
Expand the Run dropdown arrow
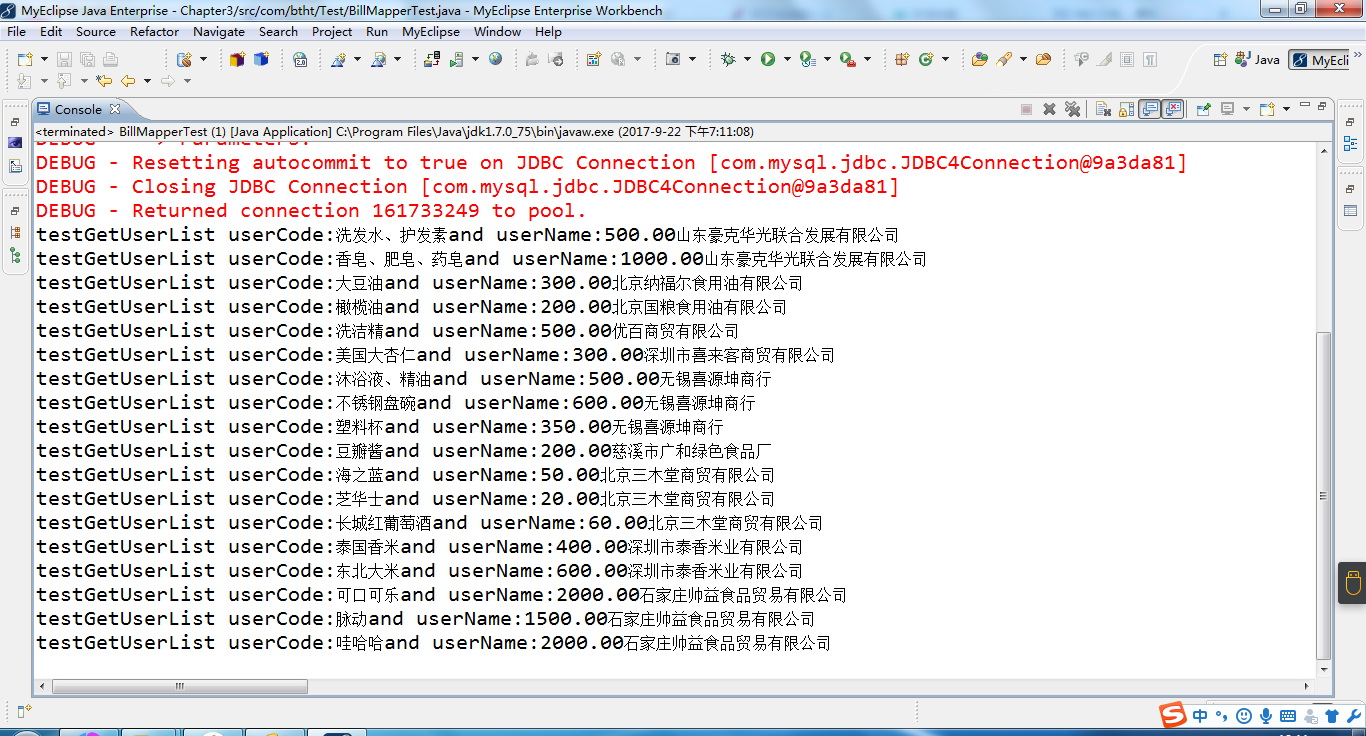click(787, 59)
